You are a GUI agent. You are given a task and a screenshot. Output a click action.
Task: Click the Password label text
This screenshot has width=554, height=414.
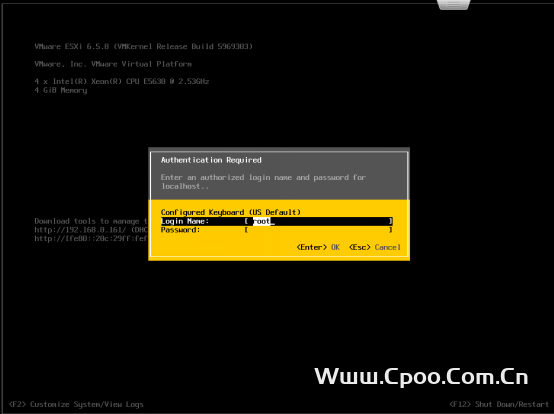pyautogui.click(x=180, y=230)
